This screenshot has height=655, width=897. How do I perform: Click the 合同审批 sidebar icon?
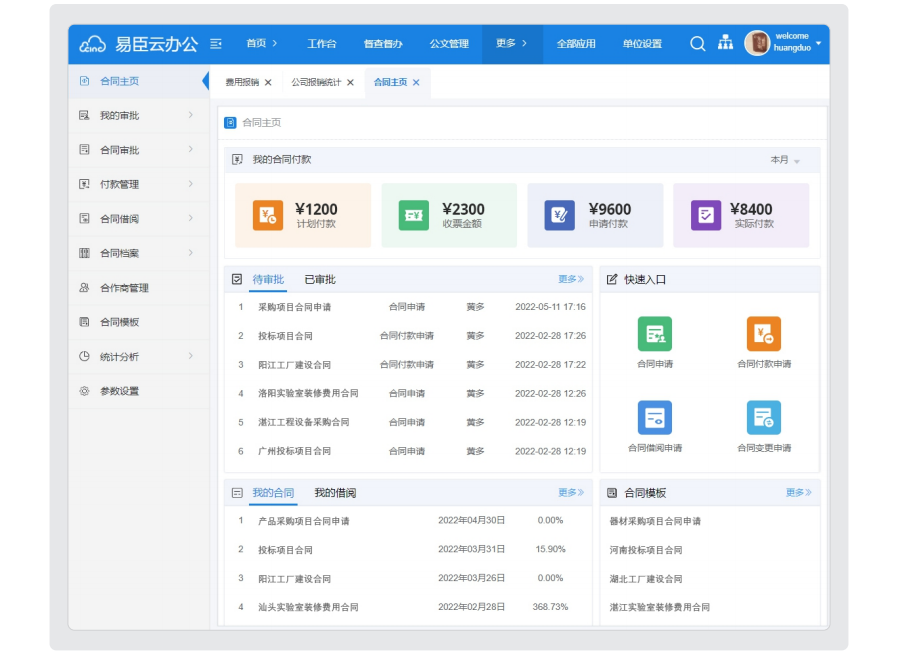click(84, 150)
